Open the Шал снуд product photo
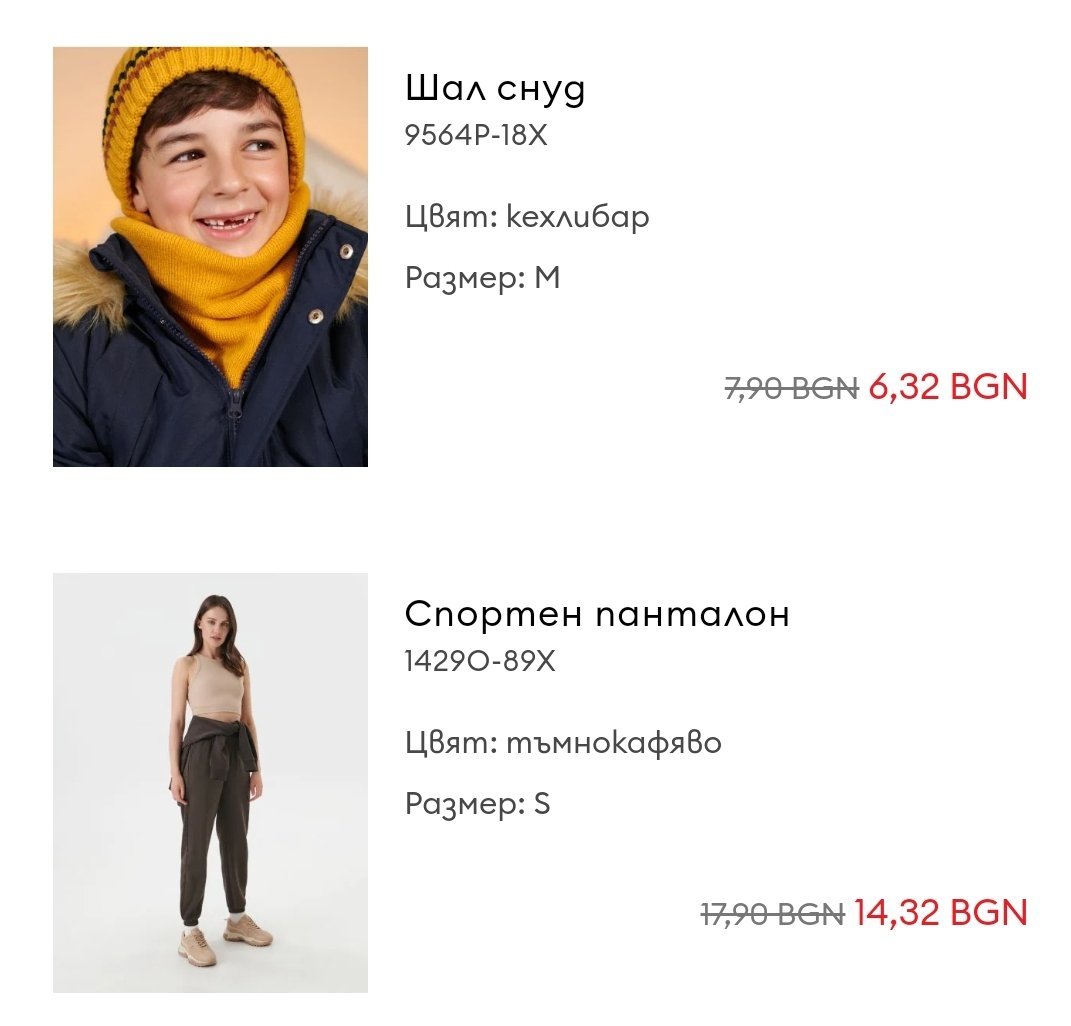Screen dimensions: 1071x1026 coord(210,257)
